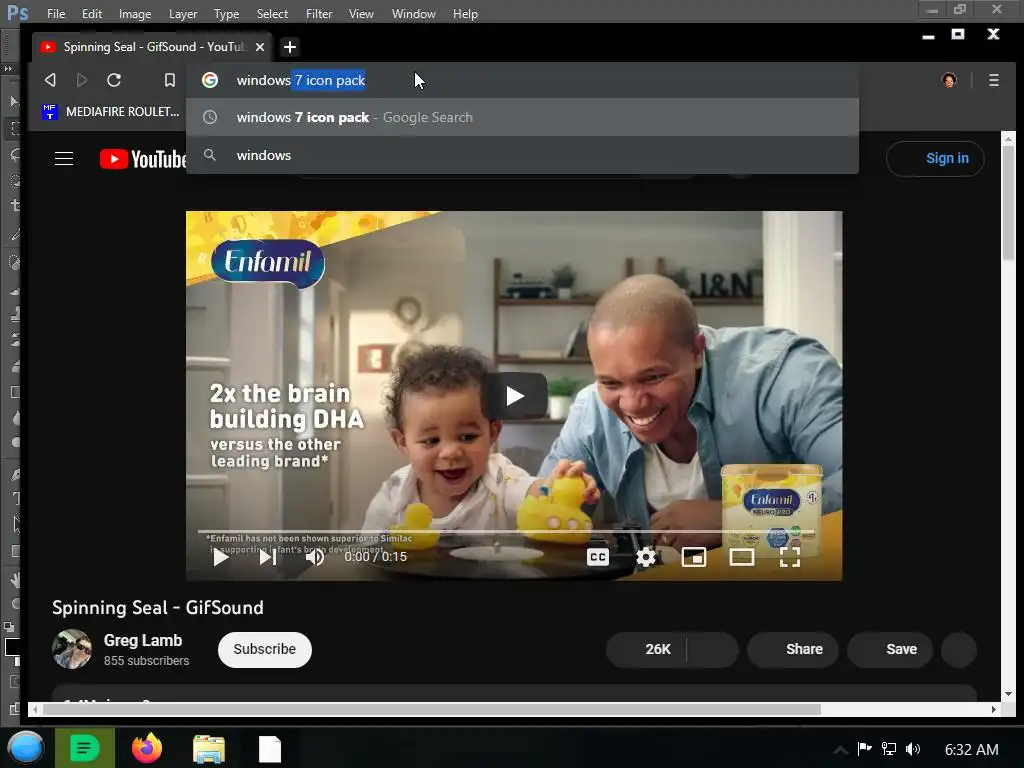Image resolution: width=1024 pixels, height=768 pixels.
Task: Show hidden system tray icons
Action: coord(840,750)
